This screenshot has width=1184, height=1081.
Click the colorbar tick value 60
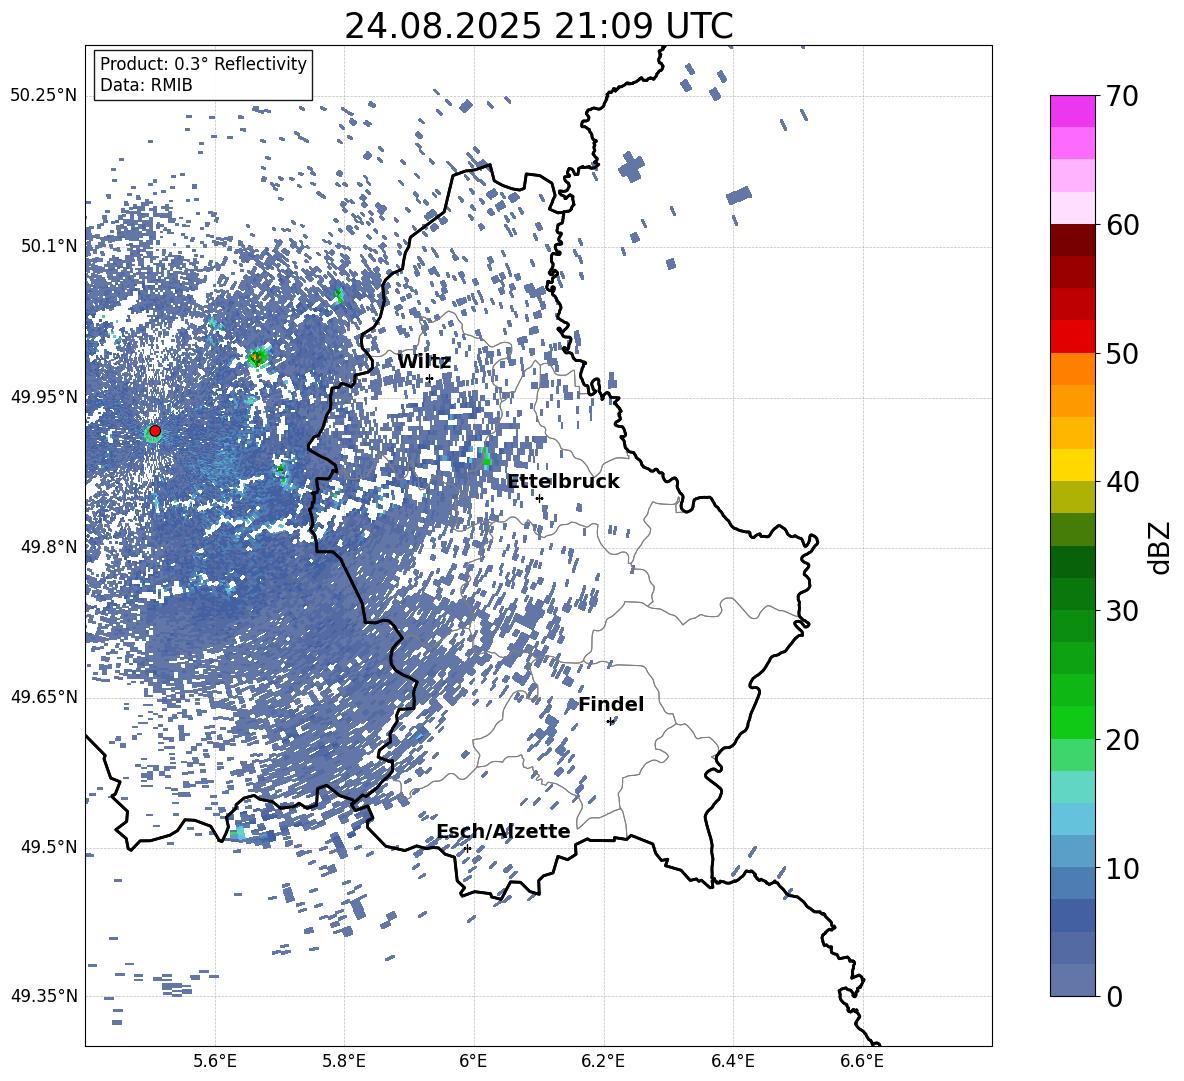[1122, 225]
